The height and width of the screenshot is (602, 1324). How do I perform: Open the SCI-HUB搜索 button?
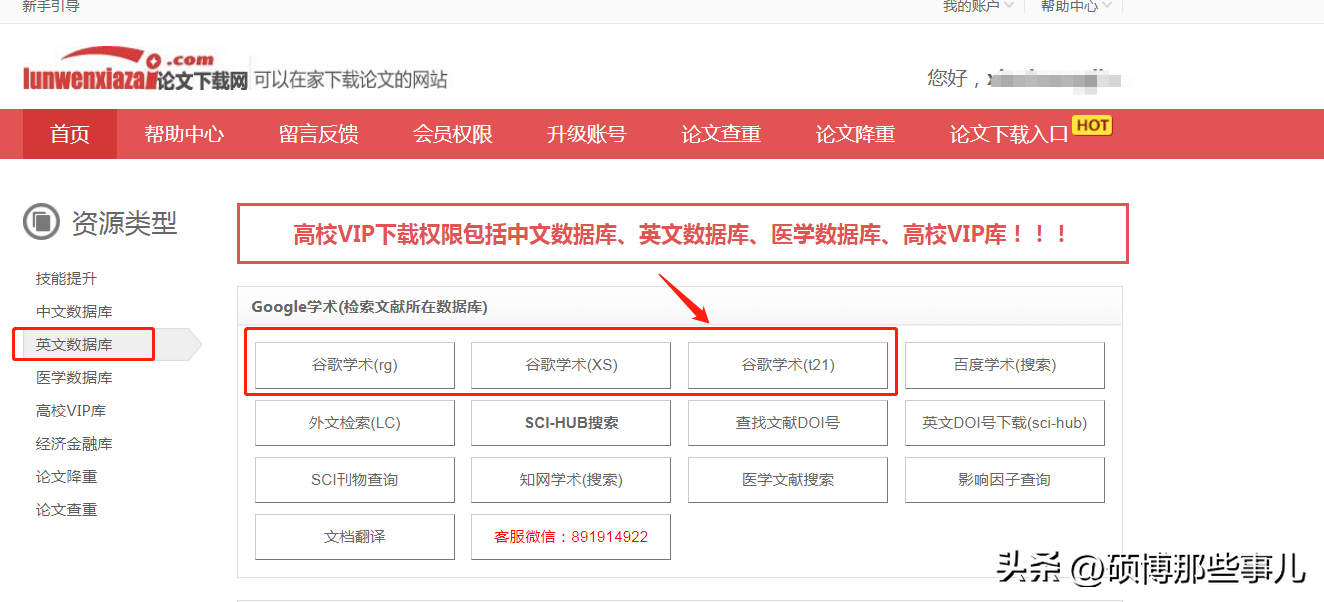tap(571, 423)
